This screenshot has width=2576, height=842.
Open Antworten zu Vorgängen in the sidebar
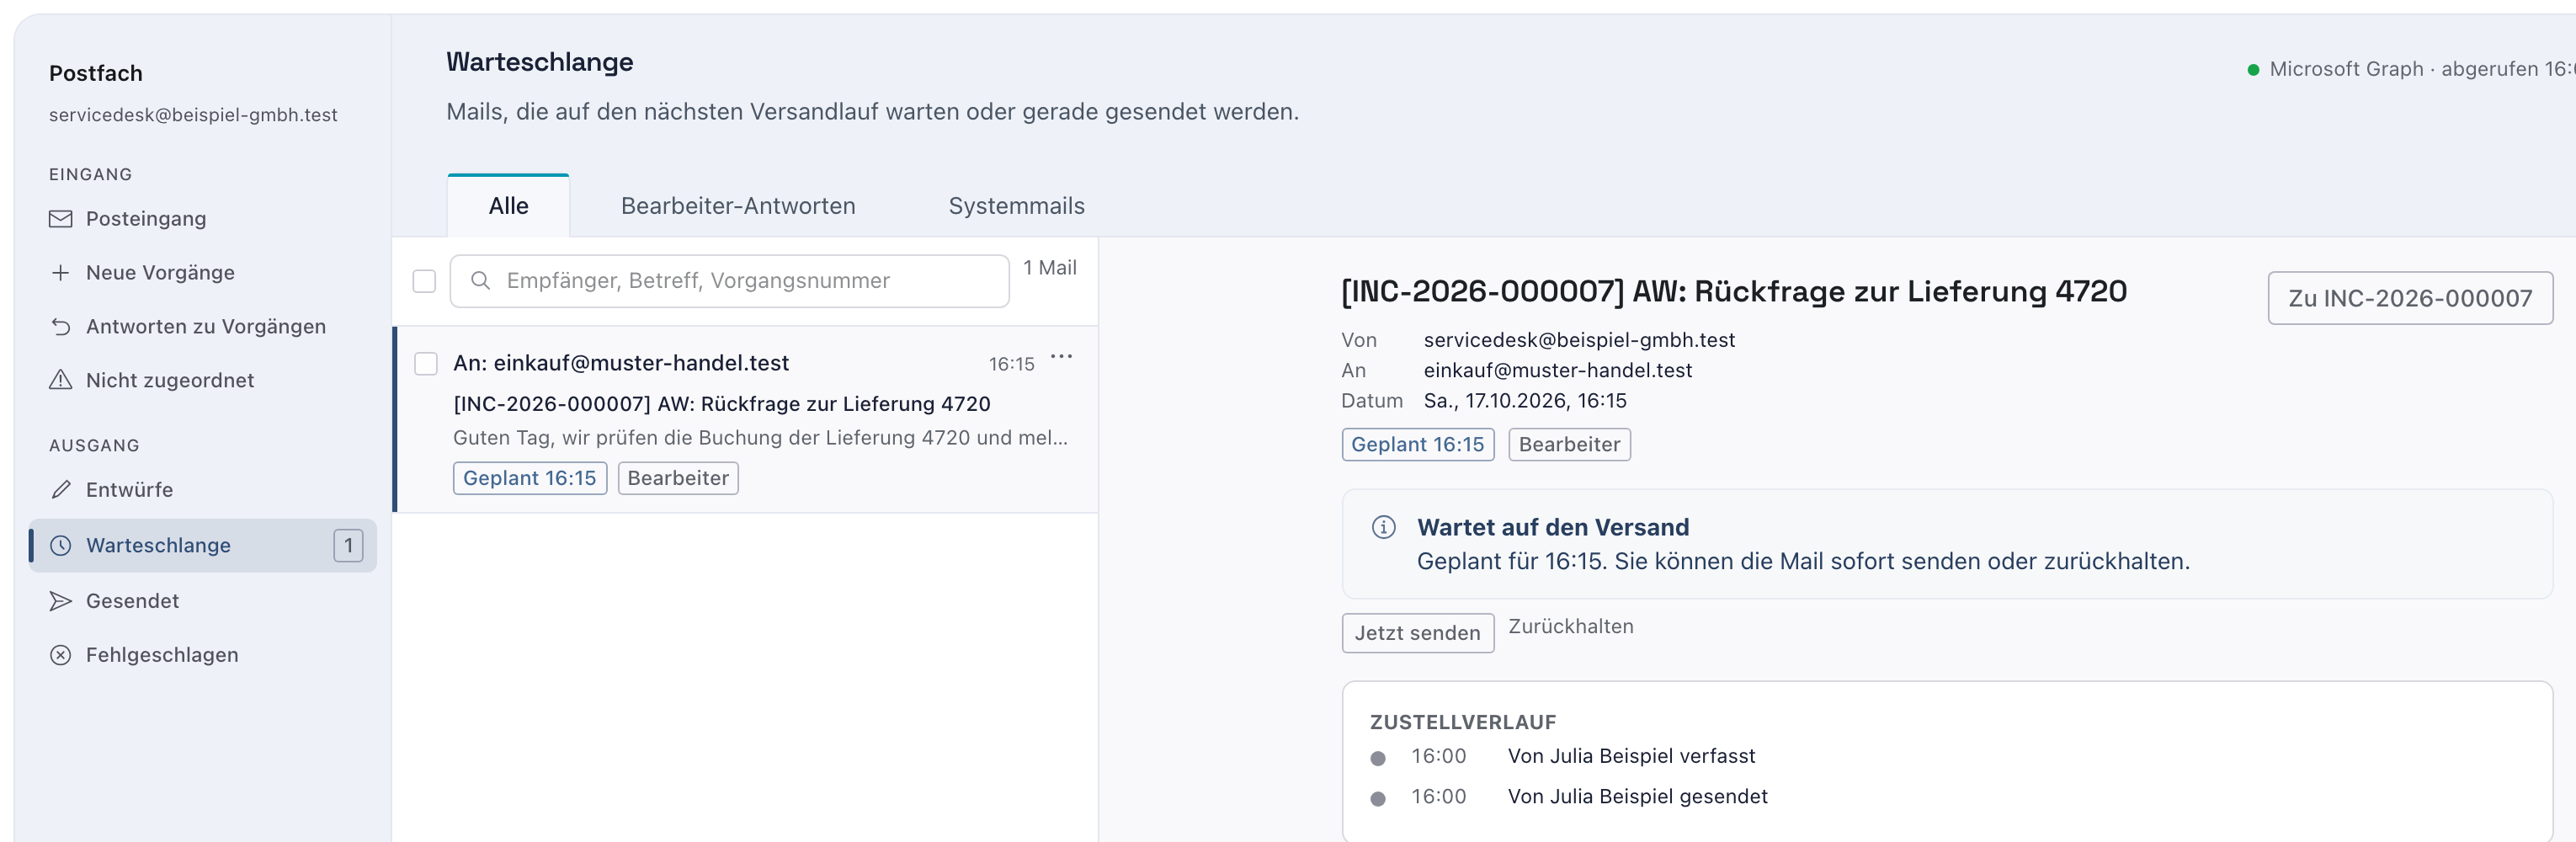click(x=203, y=327)
